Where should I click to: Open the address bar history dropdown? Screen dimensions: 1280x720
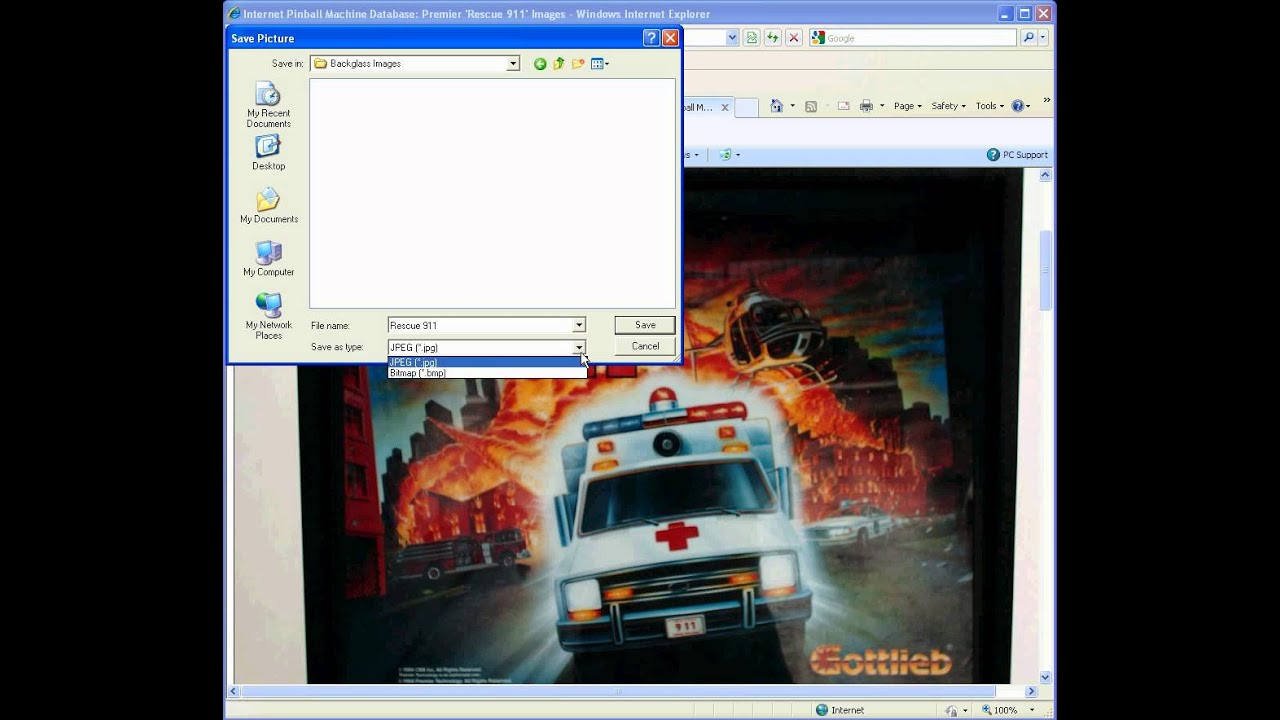(732, 38)
